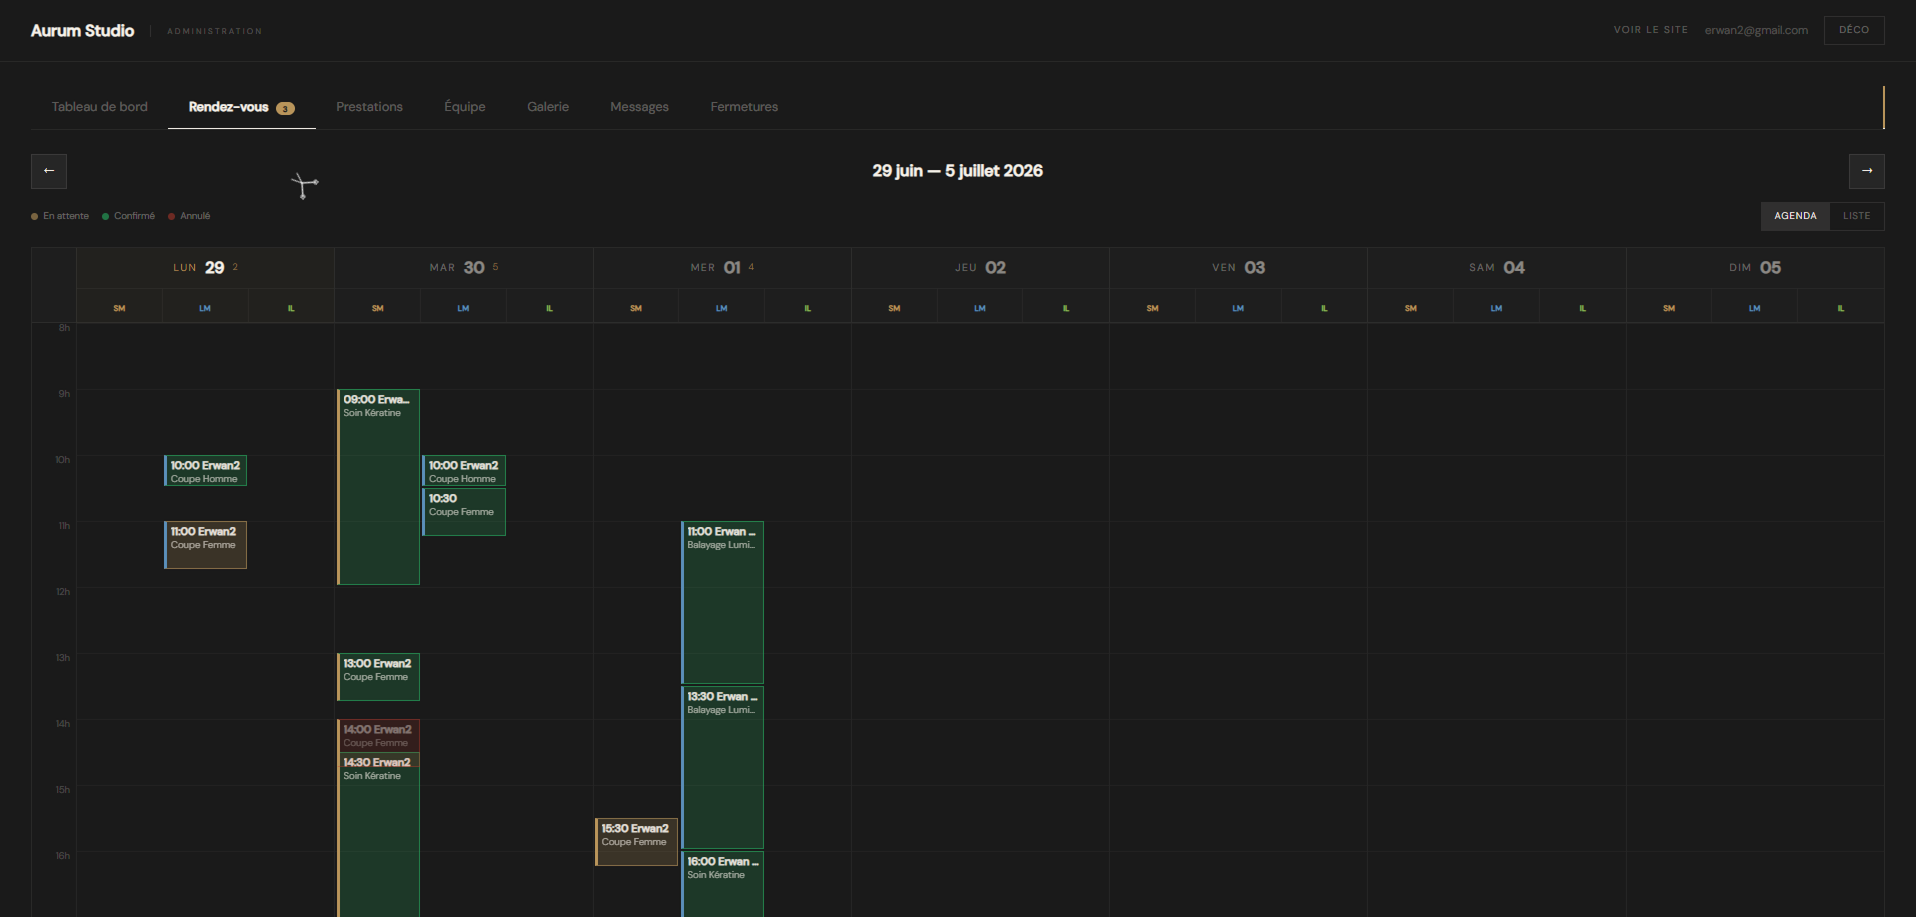Image resolution: width=1916 pixels, height=917 pixels.
Task: Click the SM column header under MAR 30
Action: point(378,308)
